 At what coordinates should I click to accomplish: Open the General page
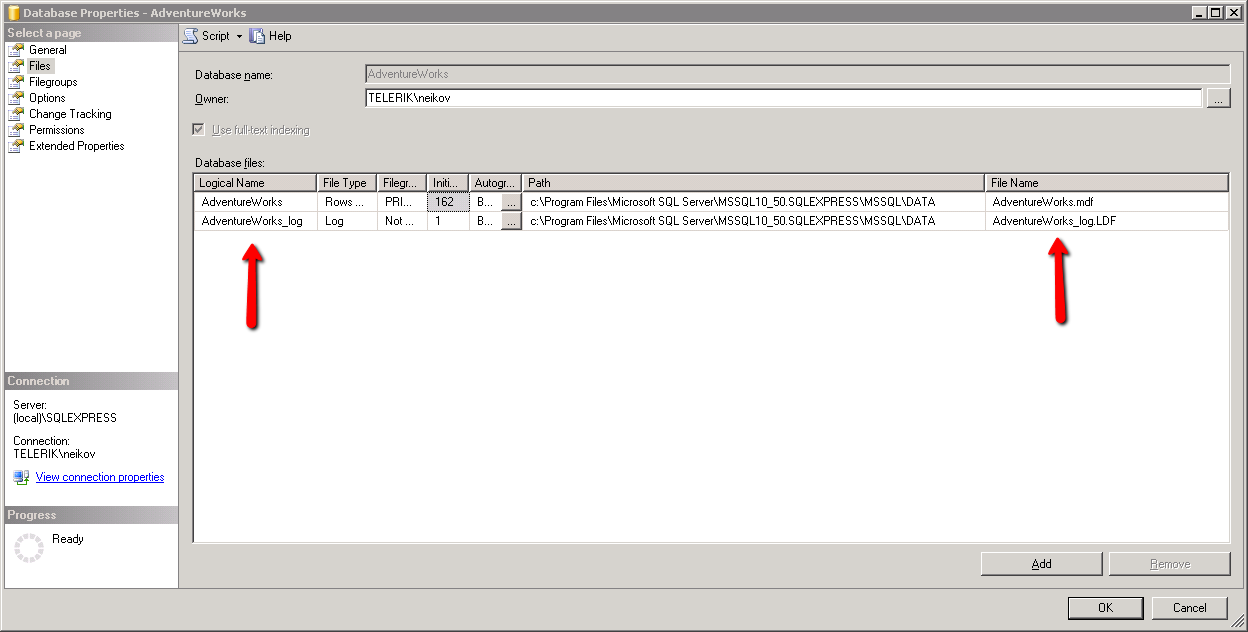pos(47,50)
